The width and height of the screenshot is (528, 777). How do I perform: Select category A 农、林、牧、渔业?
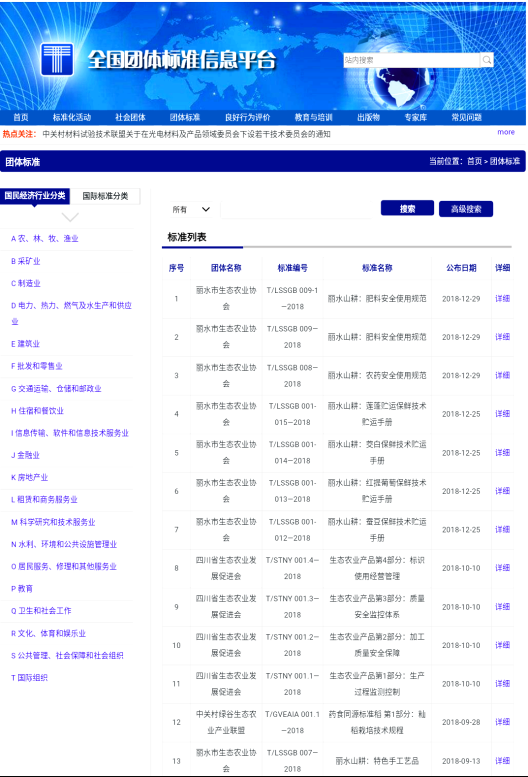(x=45, y=238)
